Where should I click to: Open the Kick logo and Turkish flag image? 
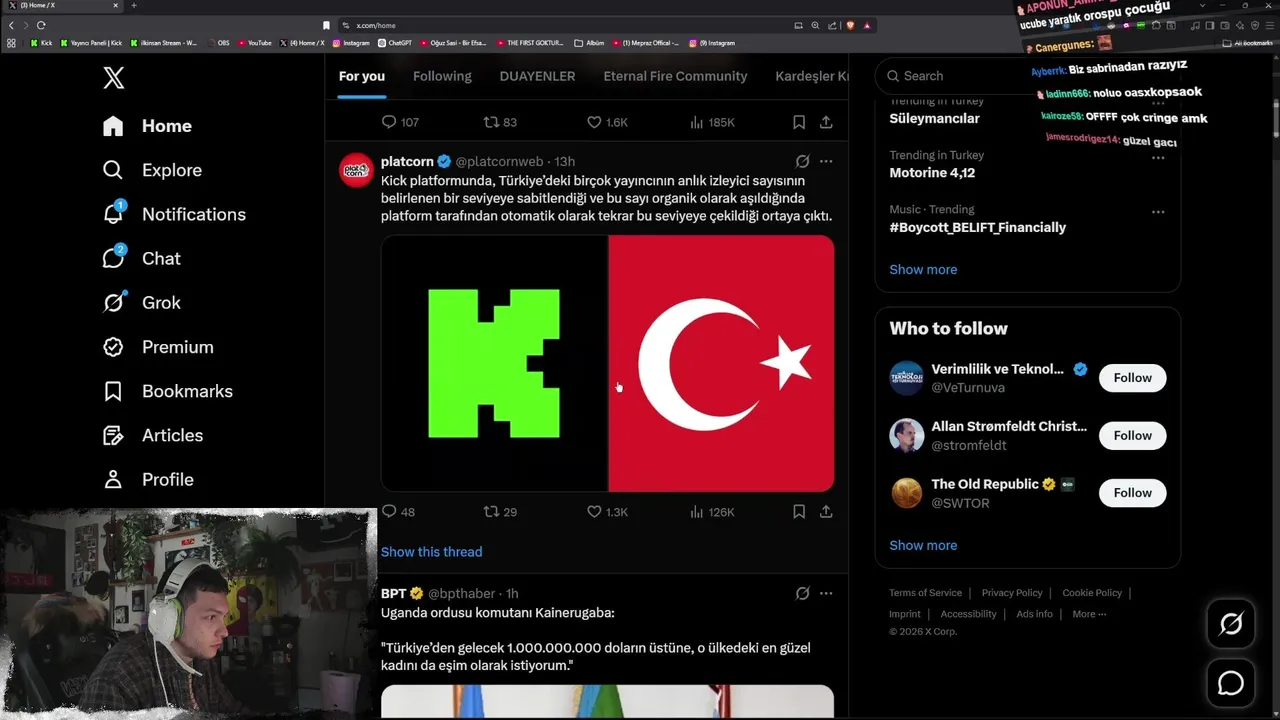[607, 363]
